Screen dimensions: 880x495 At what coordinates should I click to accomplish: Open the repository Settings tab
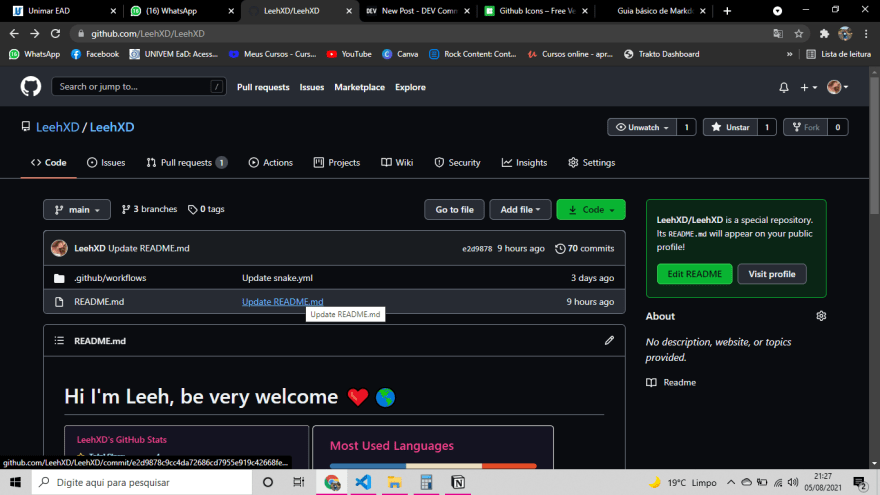pyautogui.click(x=592, y=163)
